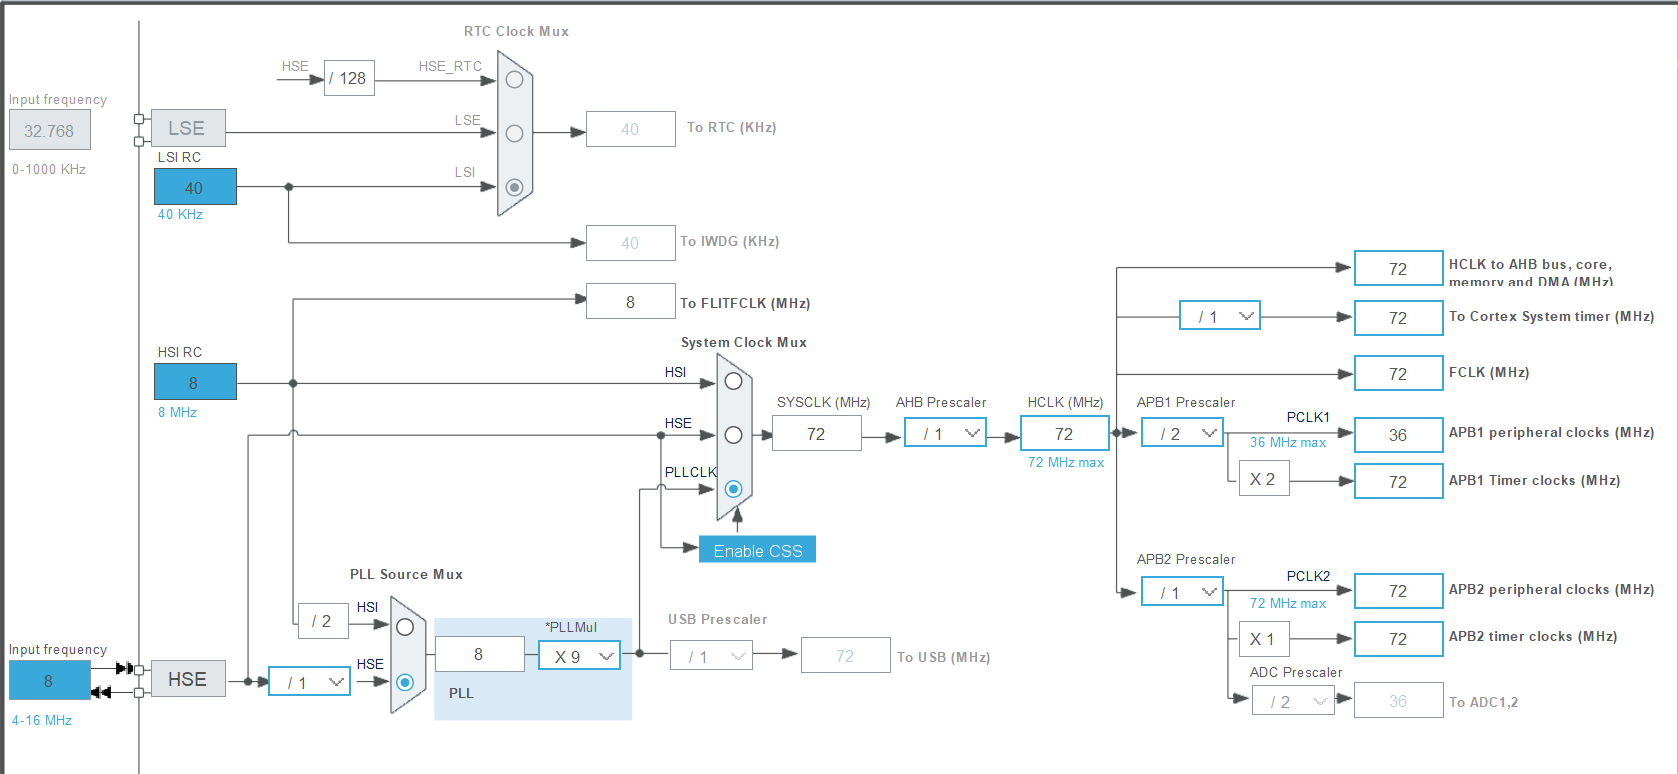Select LSE radio in RTC Clock Mux

(x=514, y=133)
